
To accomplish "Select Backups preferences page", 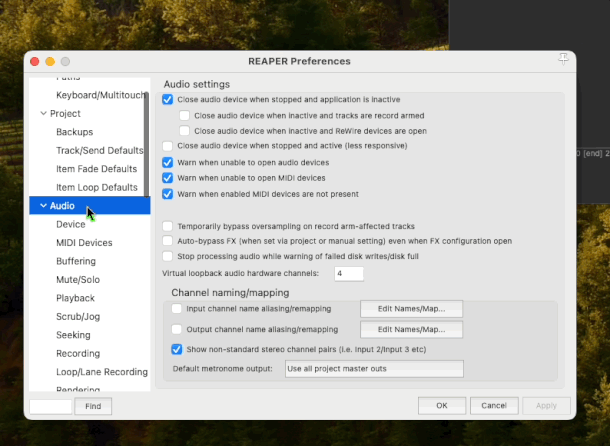I will click(x=75, y=132).
